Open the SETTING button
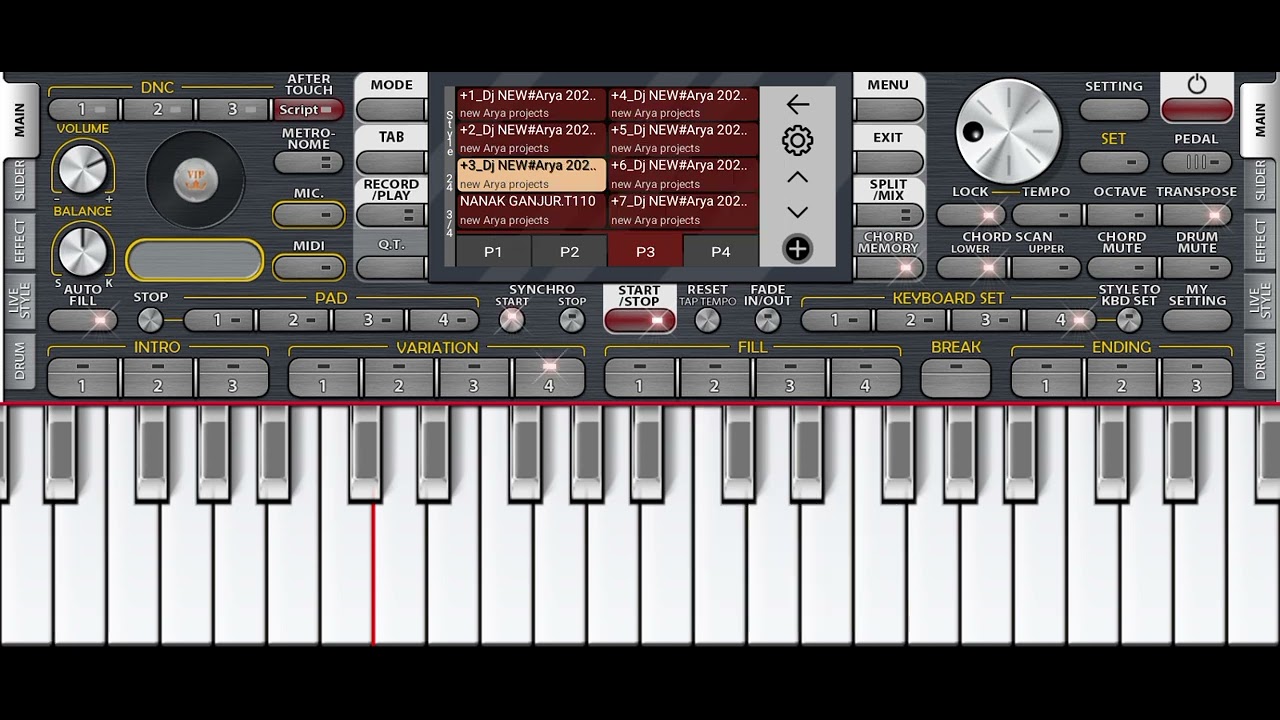Screen dimensions: 1280x720 click(1114, 109)
